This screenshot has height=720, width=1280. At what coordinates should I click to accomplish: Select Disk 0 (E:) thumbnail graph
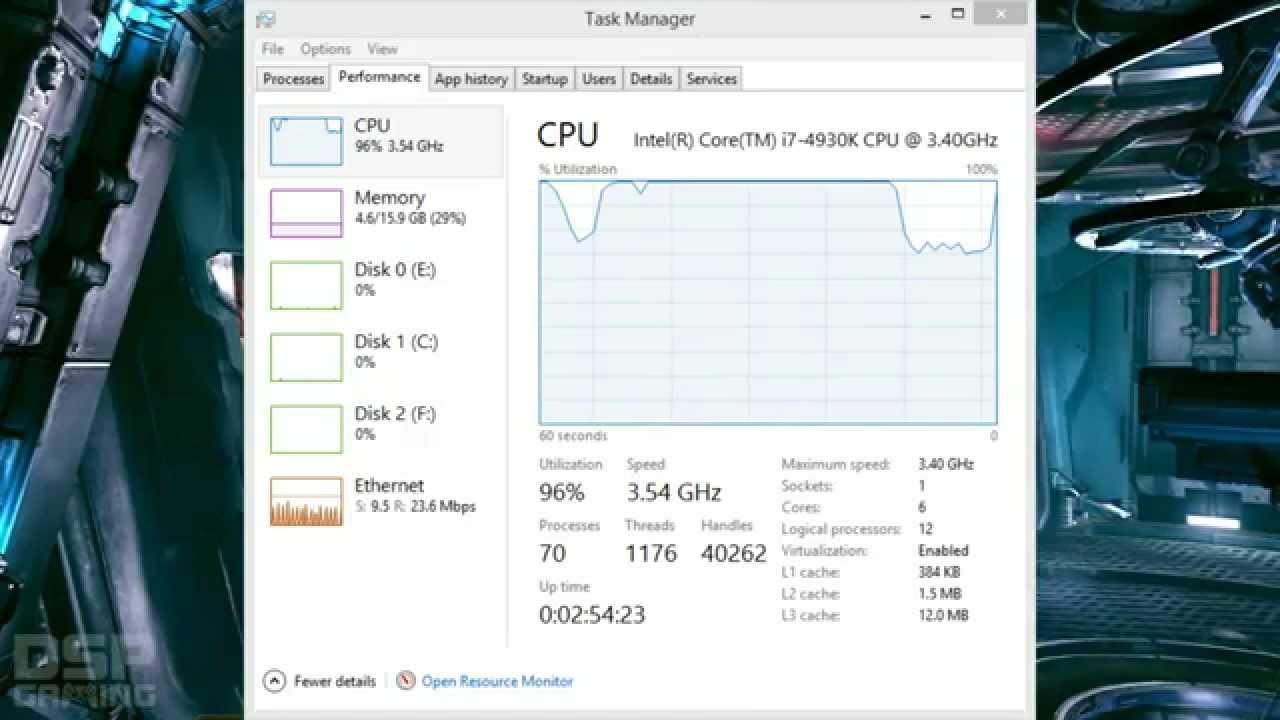[x=306, y=285]
